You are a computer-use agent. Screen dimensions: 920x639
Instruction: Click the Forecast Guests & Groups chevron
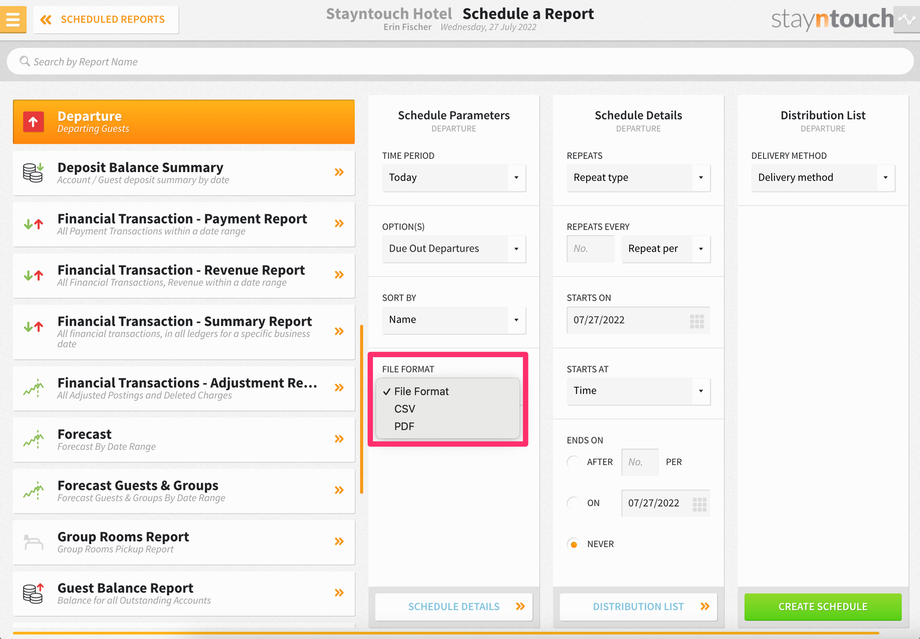[x=339, y=491]
